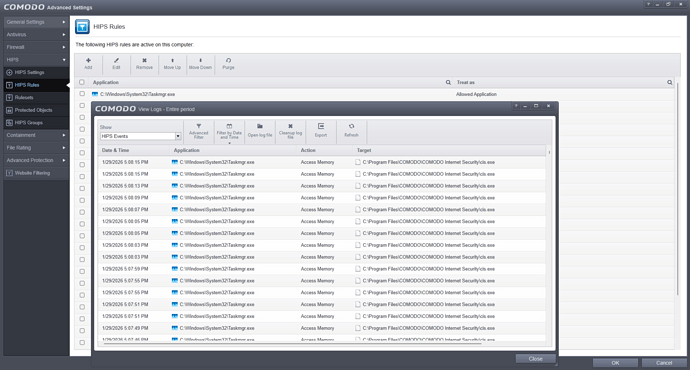Open HIPS Settings in the sidebar

pyautogui.click(x=36, y=72)
